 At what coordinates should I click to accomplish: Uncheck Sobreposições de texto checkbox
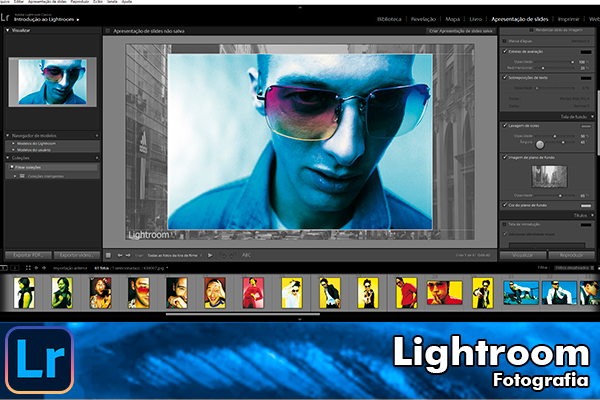[505, 77]
